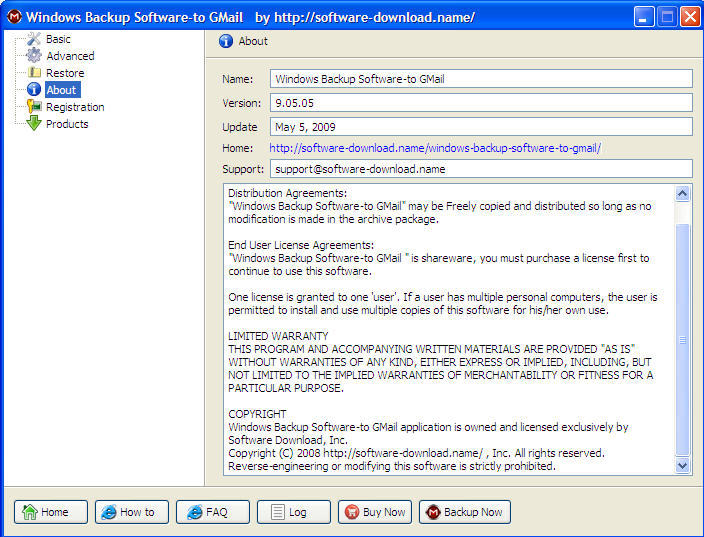Screen dimensions: 704x537
Task: Click the About info icon in sidebar
Action: pos(34,89)
